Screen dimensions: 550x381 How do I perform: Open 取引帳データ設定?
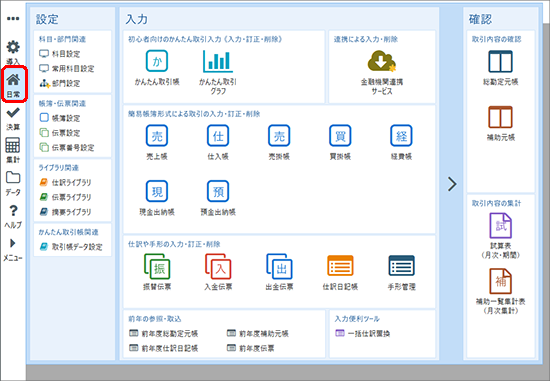[x=71, y=247]
